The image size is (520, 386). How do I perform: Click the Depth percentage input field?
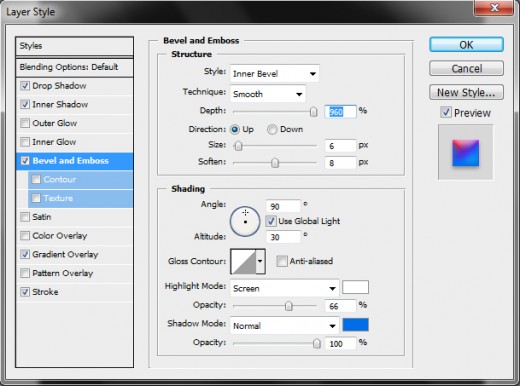pyautogui.click(x=340, y=112)
